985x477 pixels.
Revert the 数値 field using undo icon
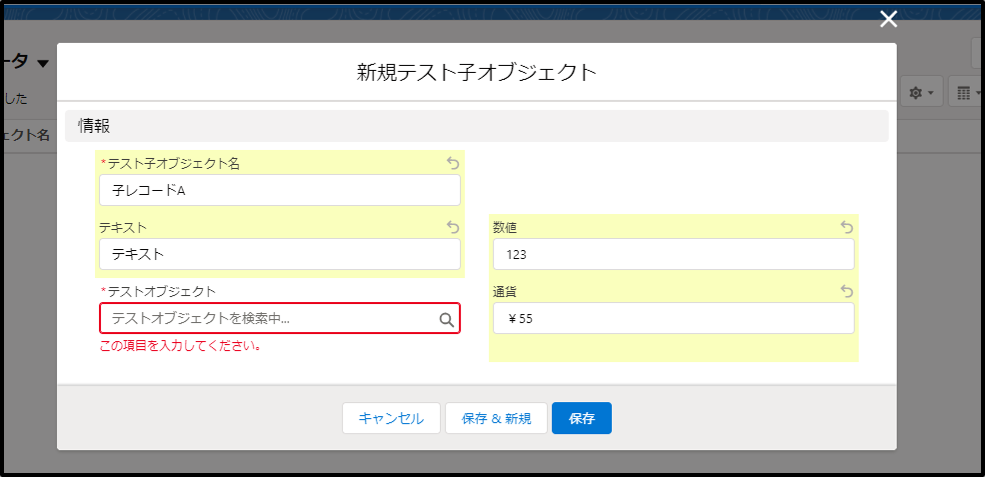pos(846,227)
